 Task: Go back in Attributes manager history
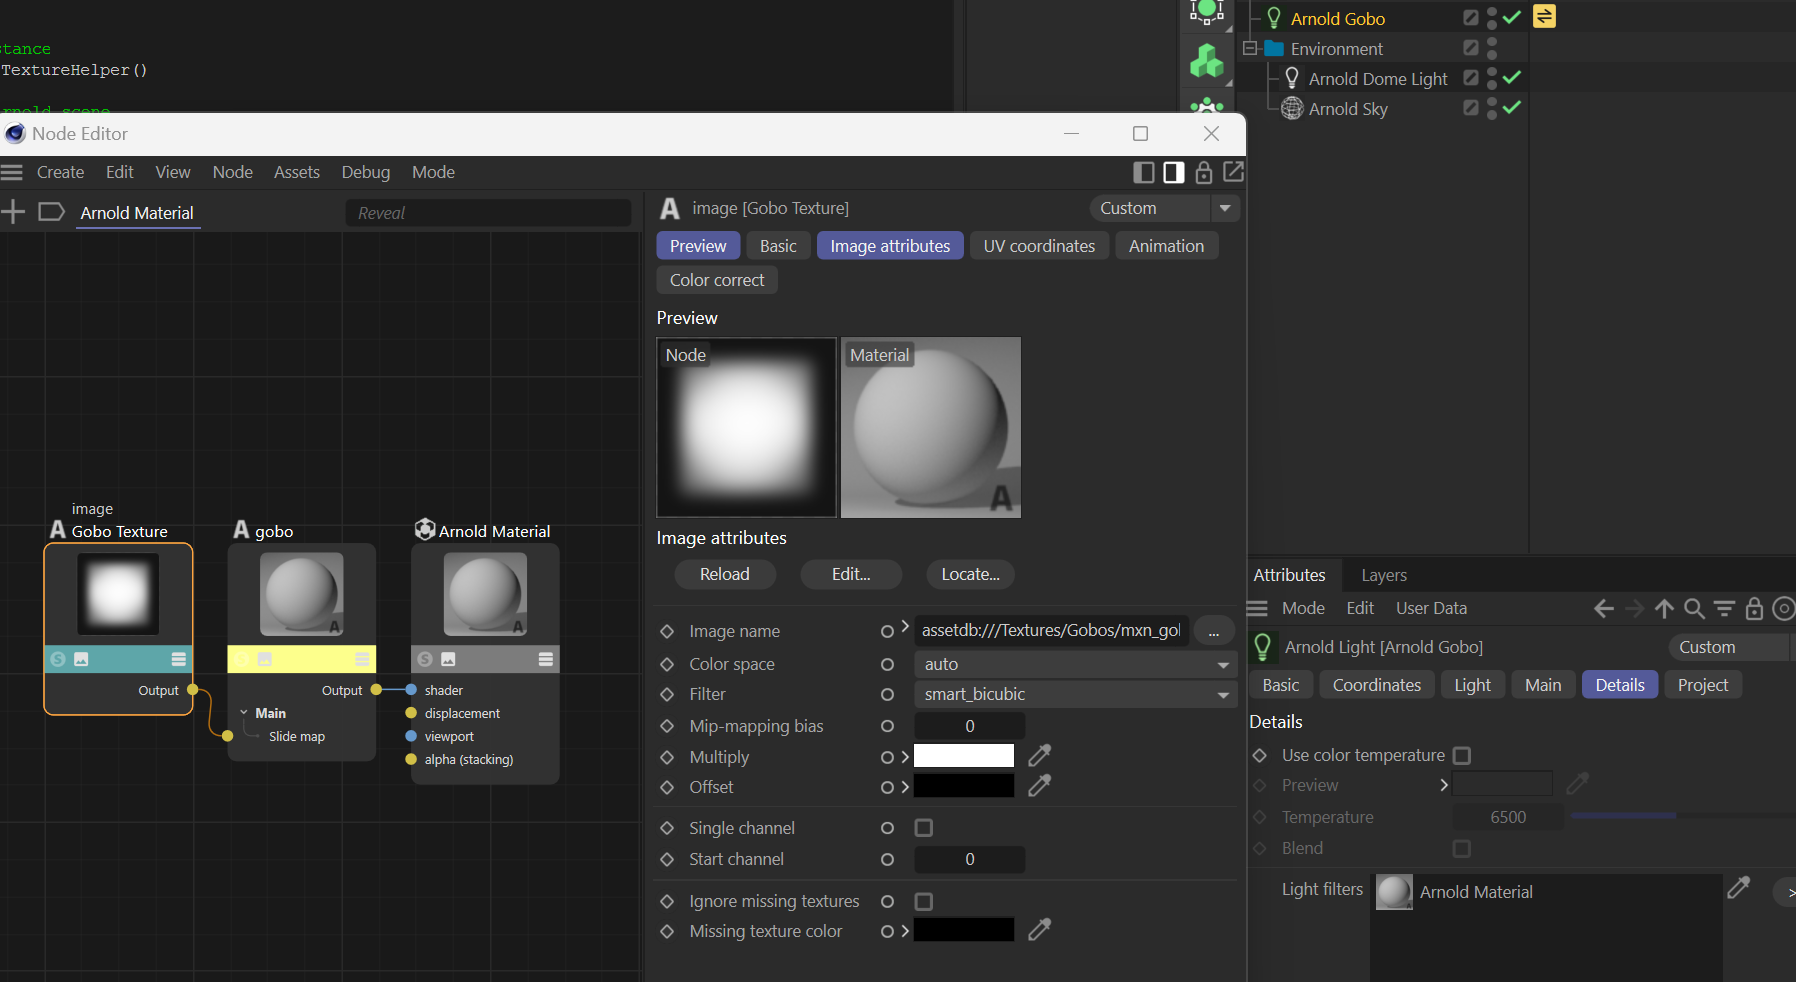(x=1604, y=608)
